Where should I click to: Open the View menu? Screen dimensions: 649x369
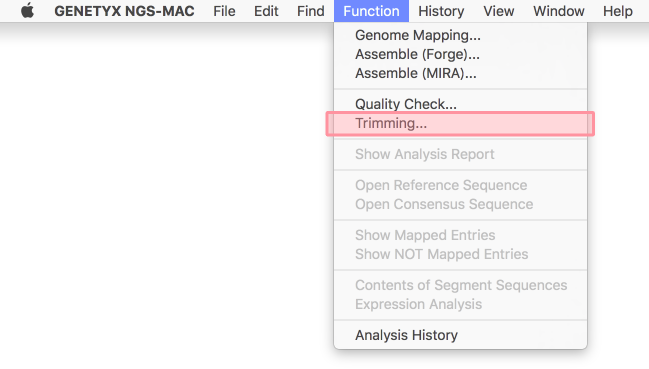[x=499, y=11]
